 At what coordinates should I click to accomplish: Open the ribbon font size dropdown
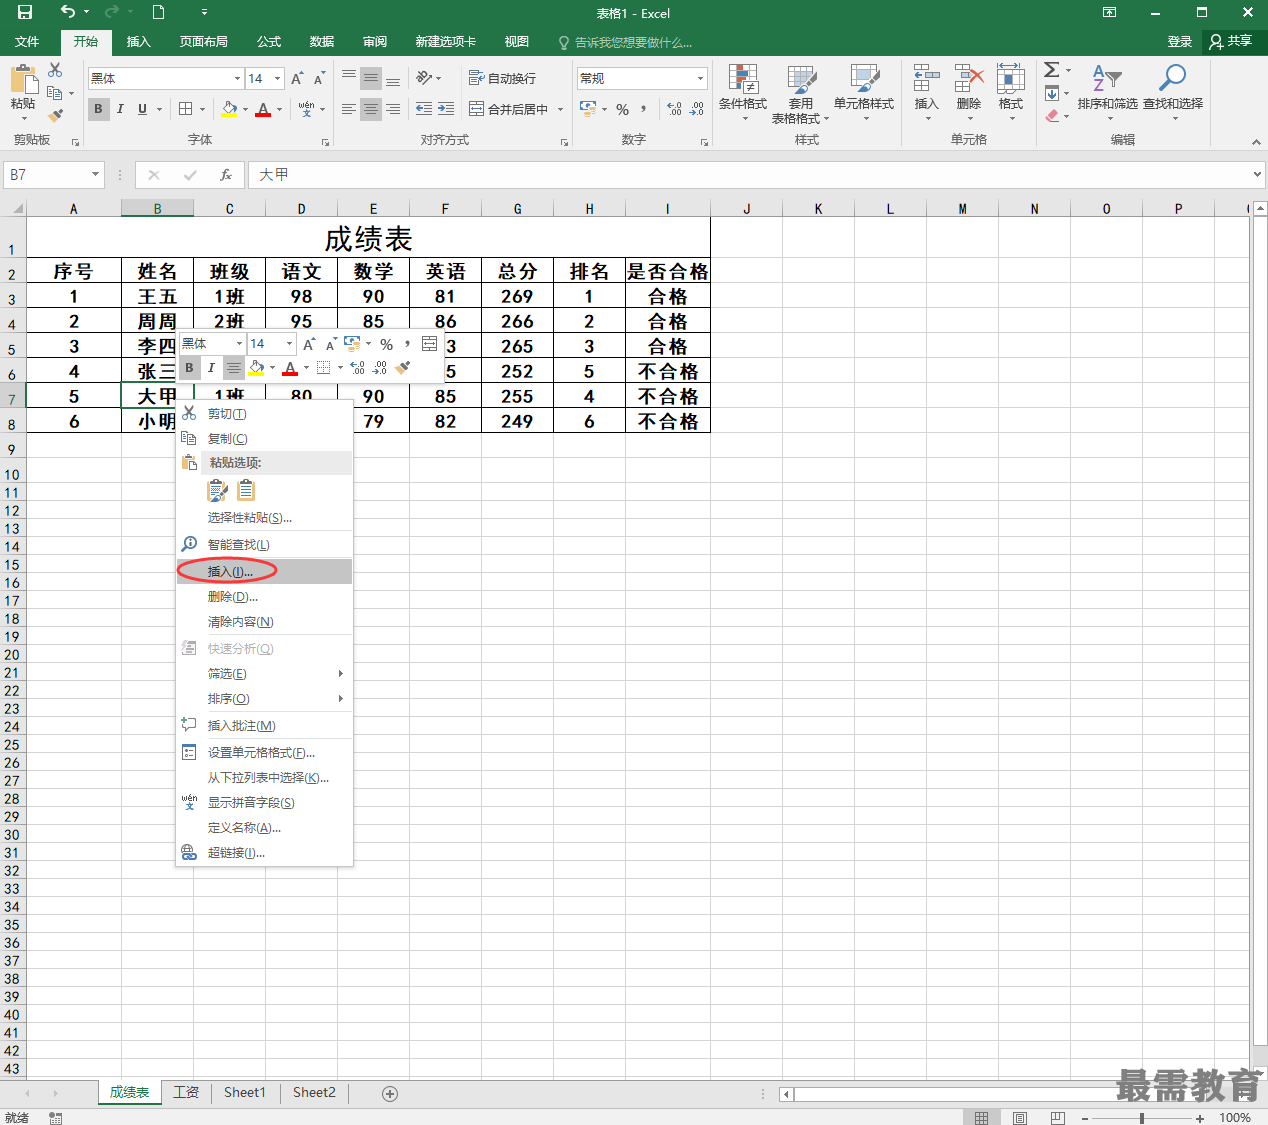point(277,78)
